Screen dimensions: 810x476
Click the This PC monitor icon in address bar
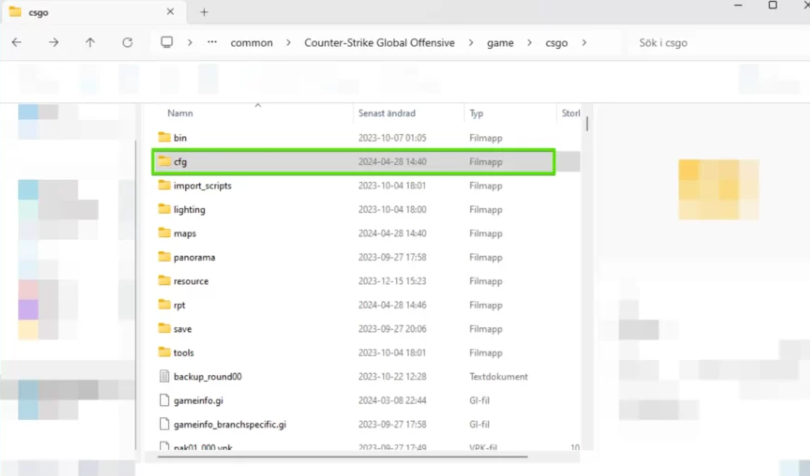166,42
